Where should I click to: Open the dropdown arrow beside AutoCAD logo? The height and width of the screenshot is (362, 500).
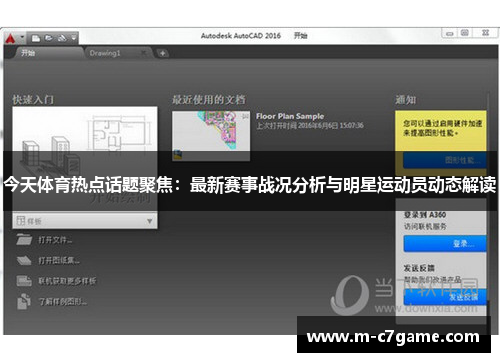(x=22, y=37)
